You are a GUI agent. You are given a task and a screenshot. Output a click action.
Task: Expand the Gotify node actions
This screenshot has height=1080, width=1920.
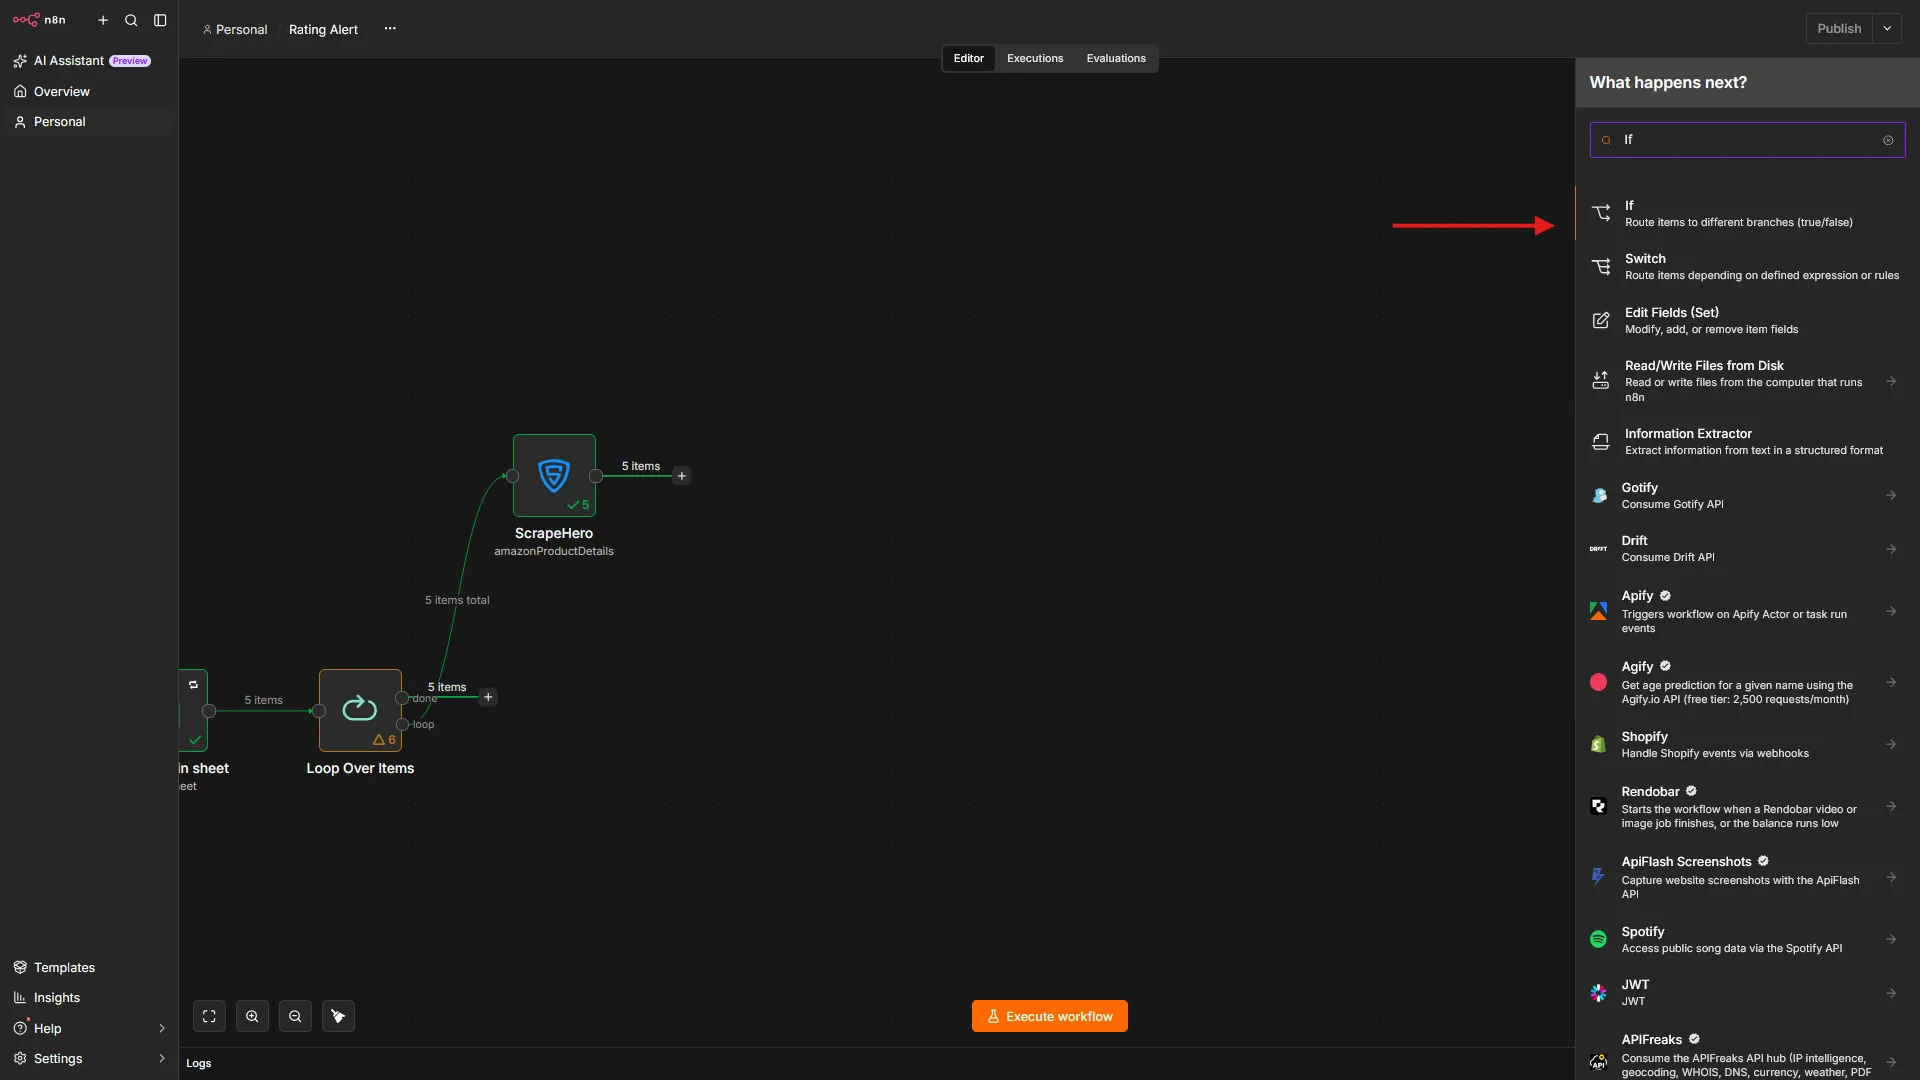point(1891,495)
